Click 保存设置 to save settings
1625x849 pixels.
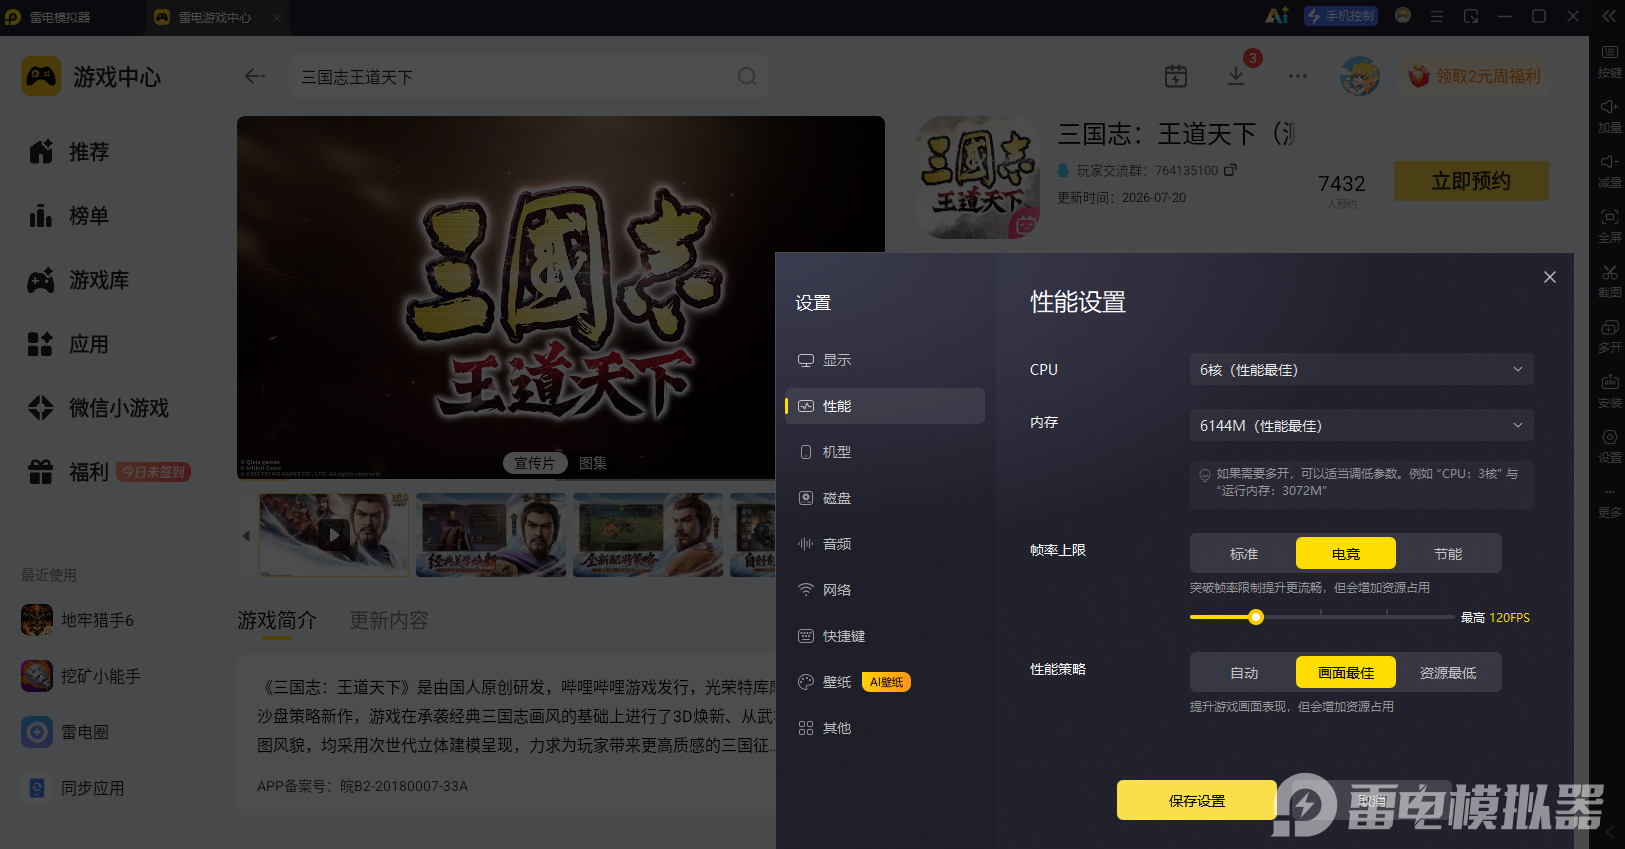coord(1197,800)
